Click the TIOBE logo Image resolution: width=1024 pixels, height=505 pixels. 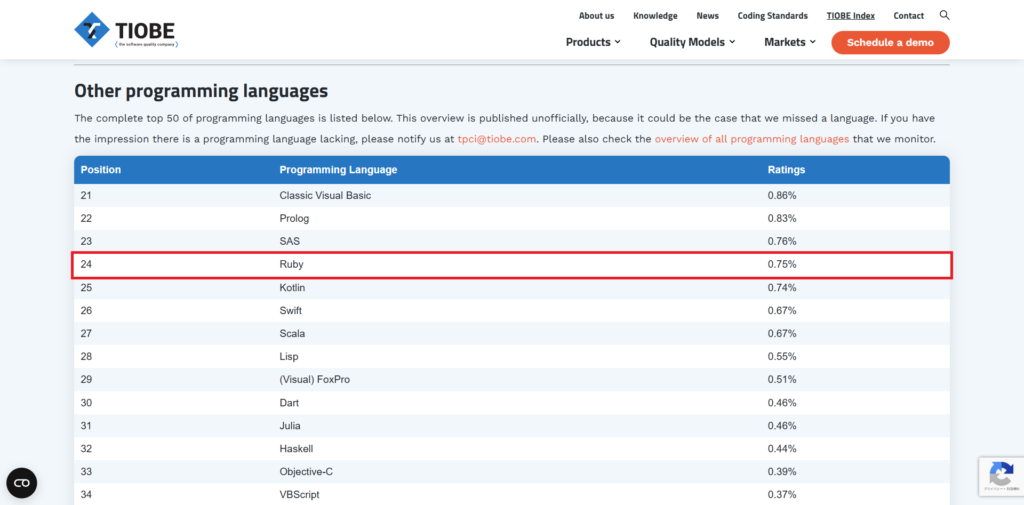pyautogui.click(x=126, y=30)
